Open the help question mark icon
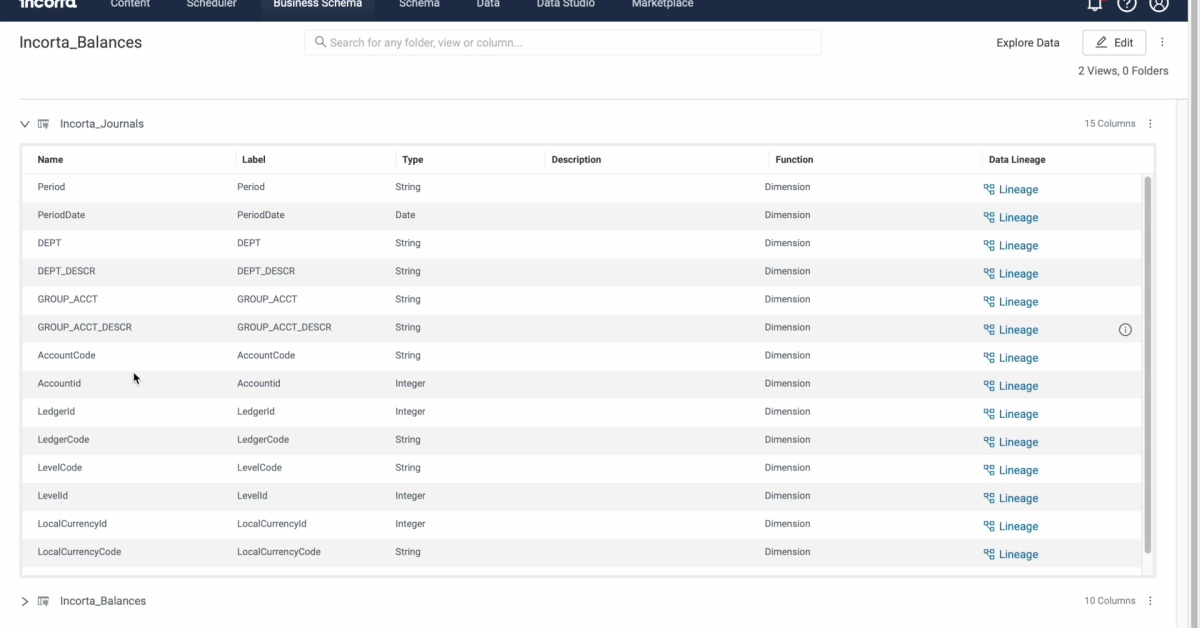Image resolution: width=1200 pixels, height=628 pixels. tap(1127, 5)
